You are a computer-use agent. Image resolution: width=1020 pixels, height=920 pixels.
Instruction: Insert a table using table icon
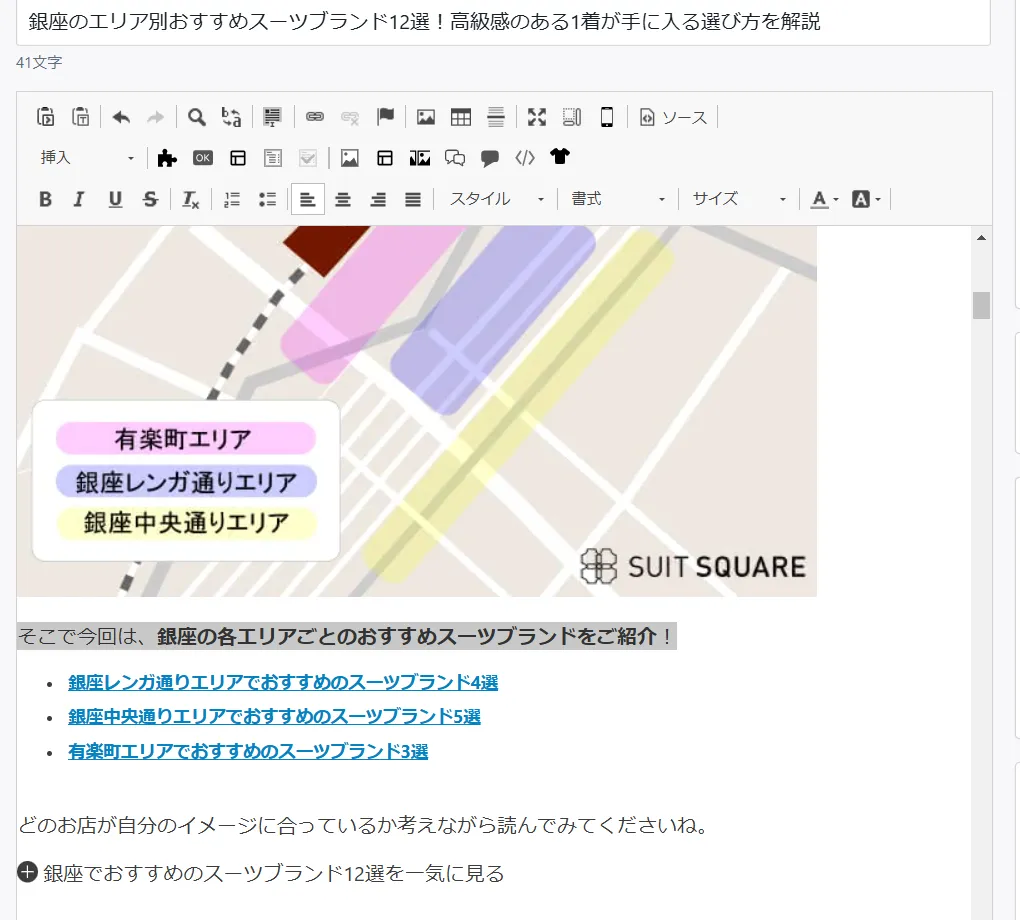point(461,117)
